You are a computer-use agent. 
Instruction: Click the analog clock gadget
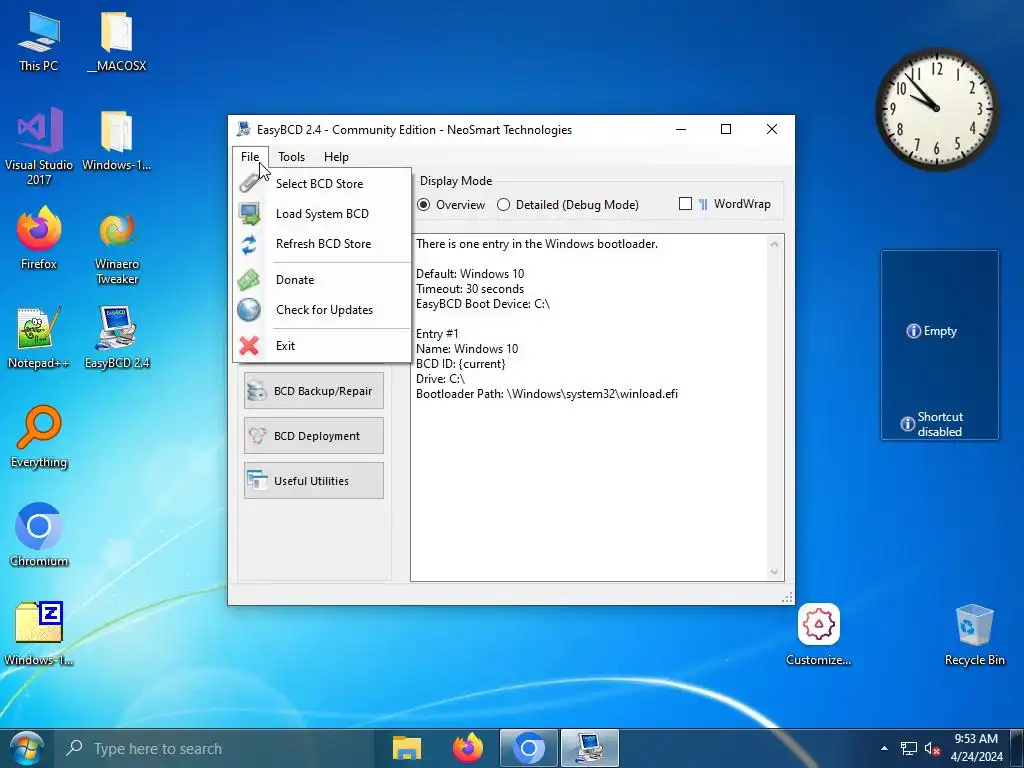936,108
